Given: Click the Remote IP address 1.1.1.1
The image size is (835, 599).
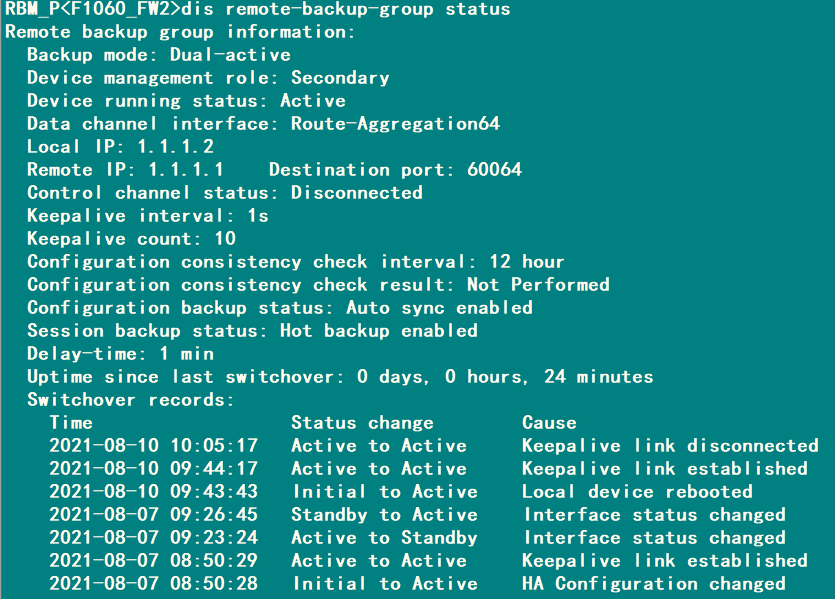Looking at the screenshot, I should pos(186,170).
